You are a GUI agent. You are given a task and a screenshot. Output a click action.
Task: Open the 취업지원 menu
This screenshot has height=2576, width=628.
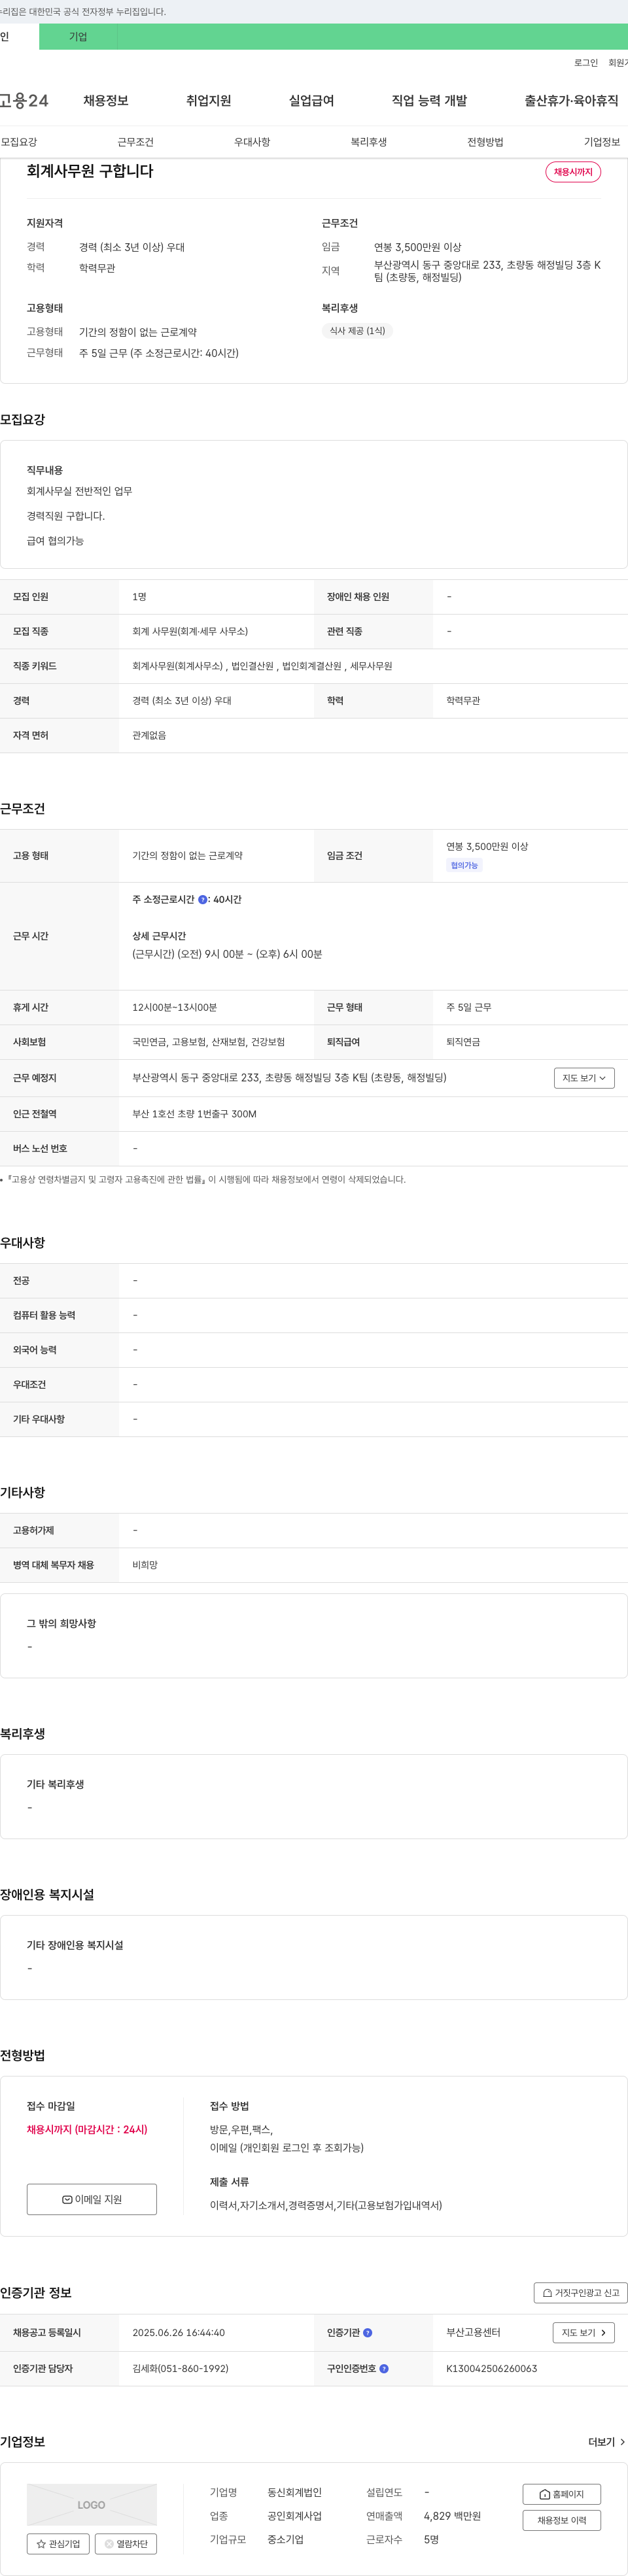click(208, 100)
